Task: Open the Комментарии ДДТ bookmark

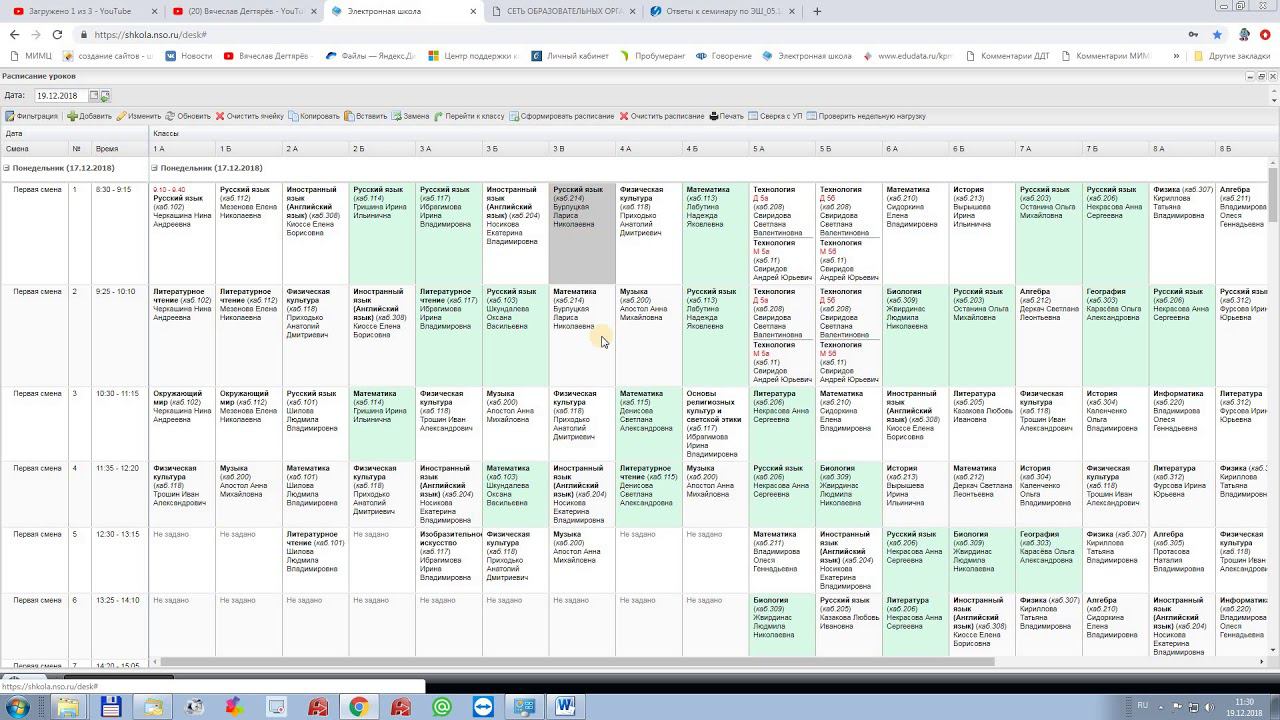Action: point(1007,56)
